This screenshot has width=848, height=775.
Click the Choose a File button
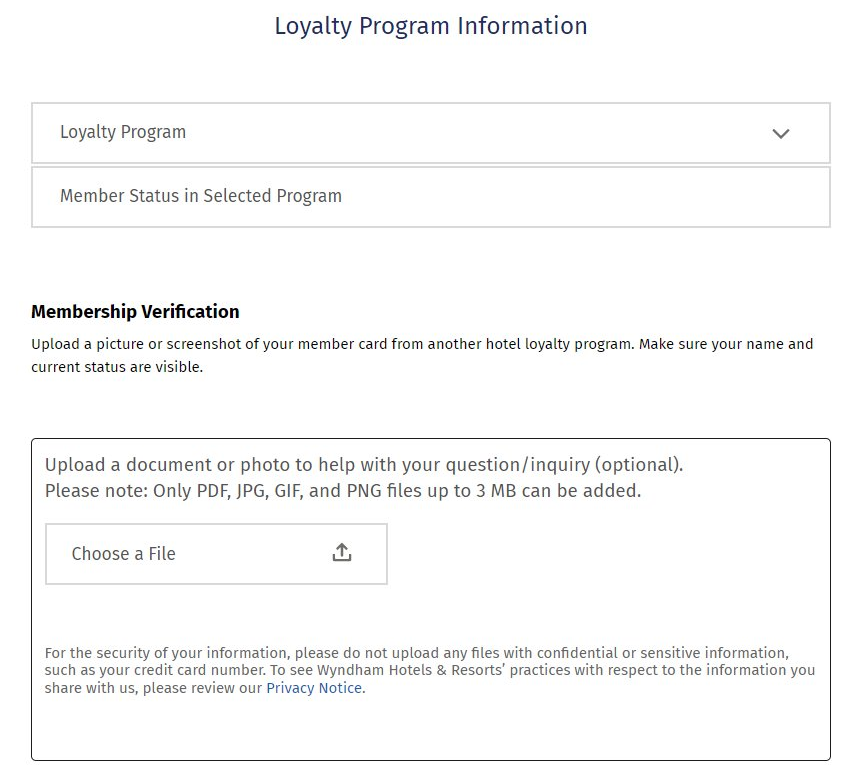click(x=216, y=553)
